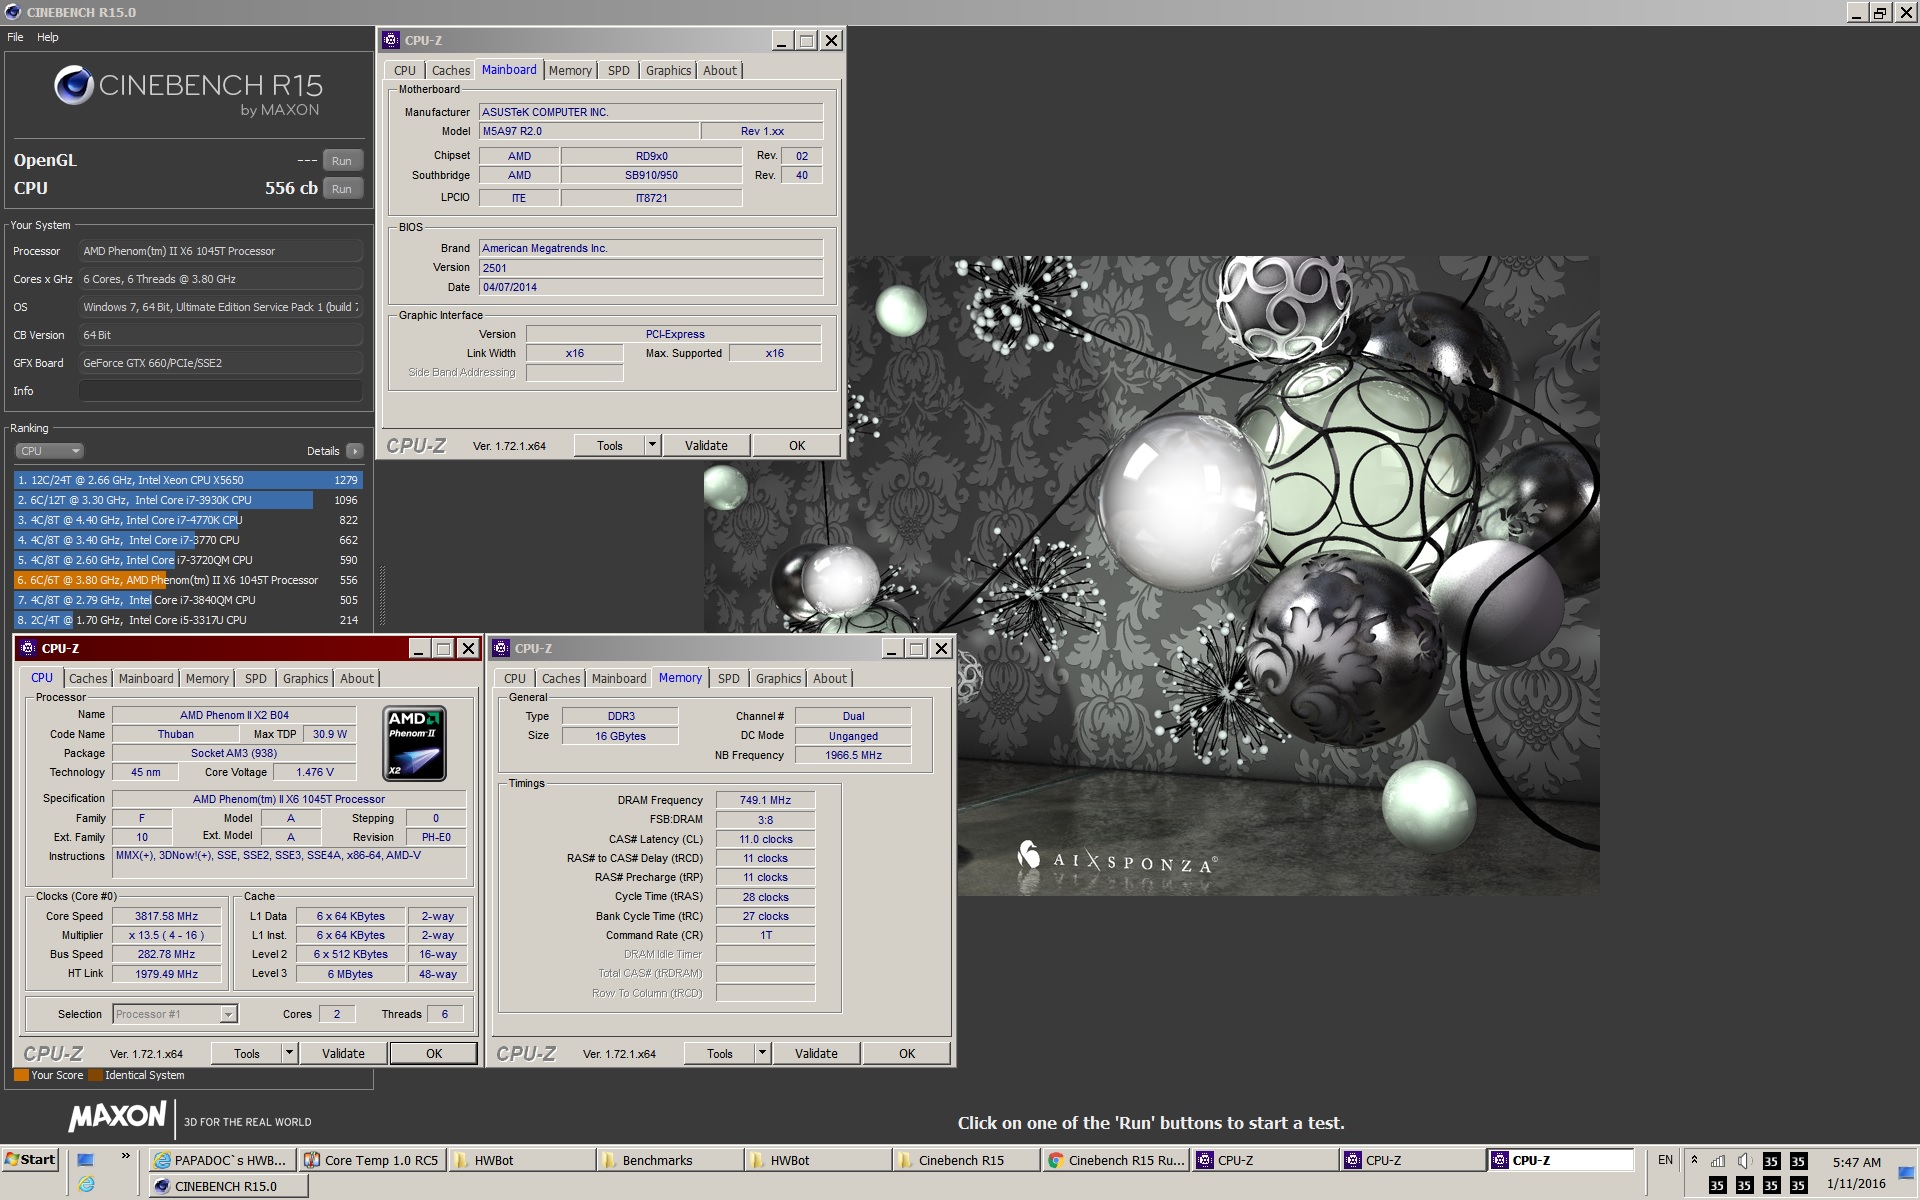Click OK in the CPU window

point(434,1053)
